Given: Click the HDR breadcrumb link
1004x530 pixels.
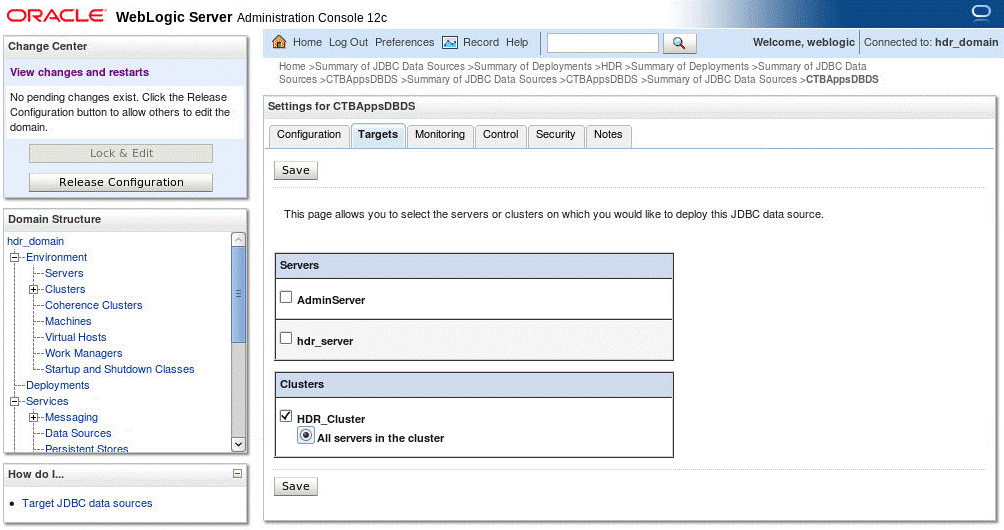Looking at the screenshot, I should (x=611, y=67).
